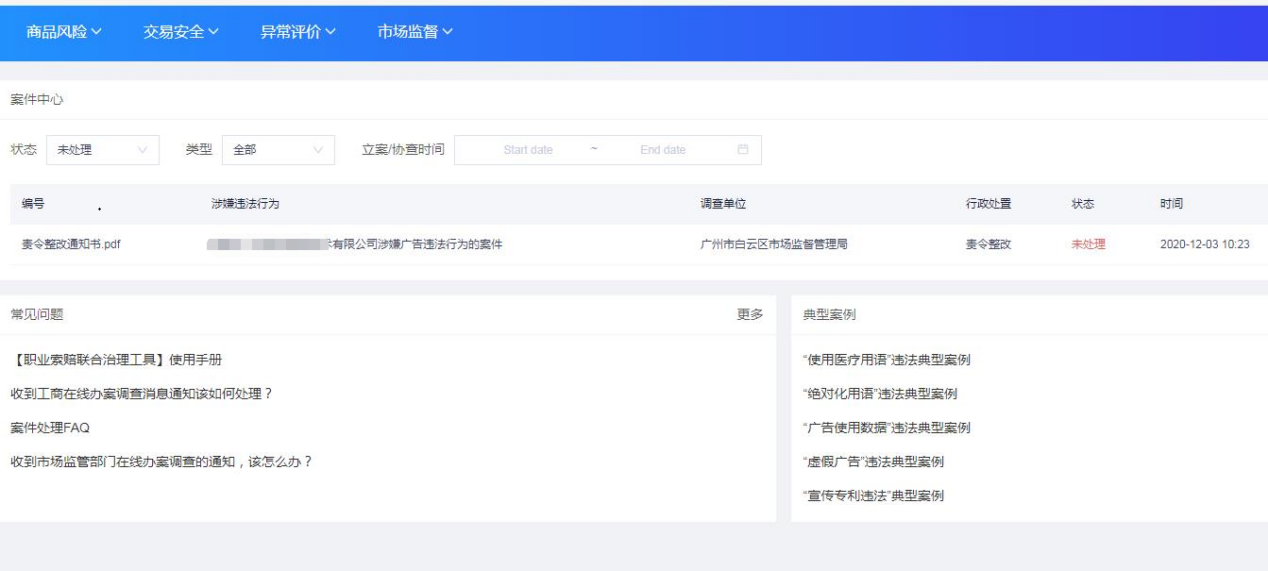
Task: Click the End date input field
Action: coord(663,150)
